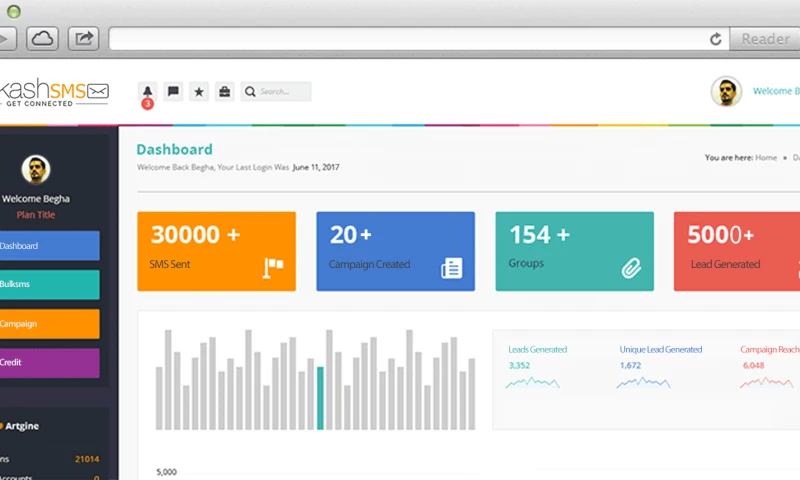The image size is (800, 480).
Task: Open the Dashboard sidebar menu item
Action: 48,246
